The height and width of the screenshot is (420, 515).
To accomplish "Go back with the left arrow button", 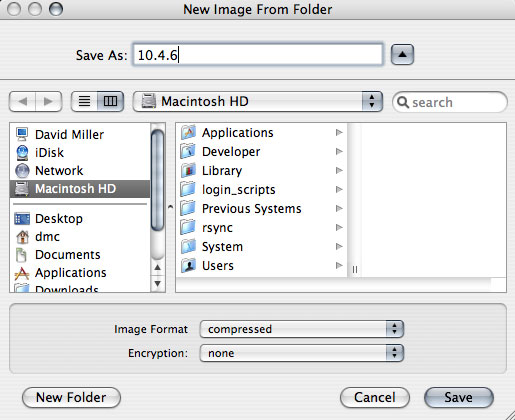I will point(23,101).
